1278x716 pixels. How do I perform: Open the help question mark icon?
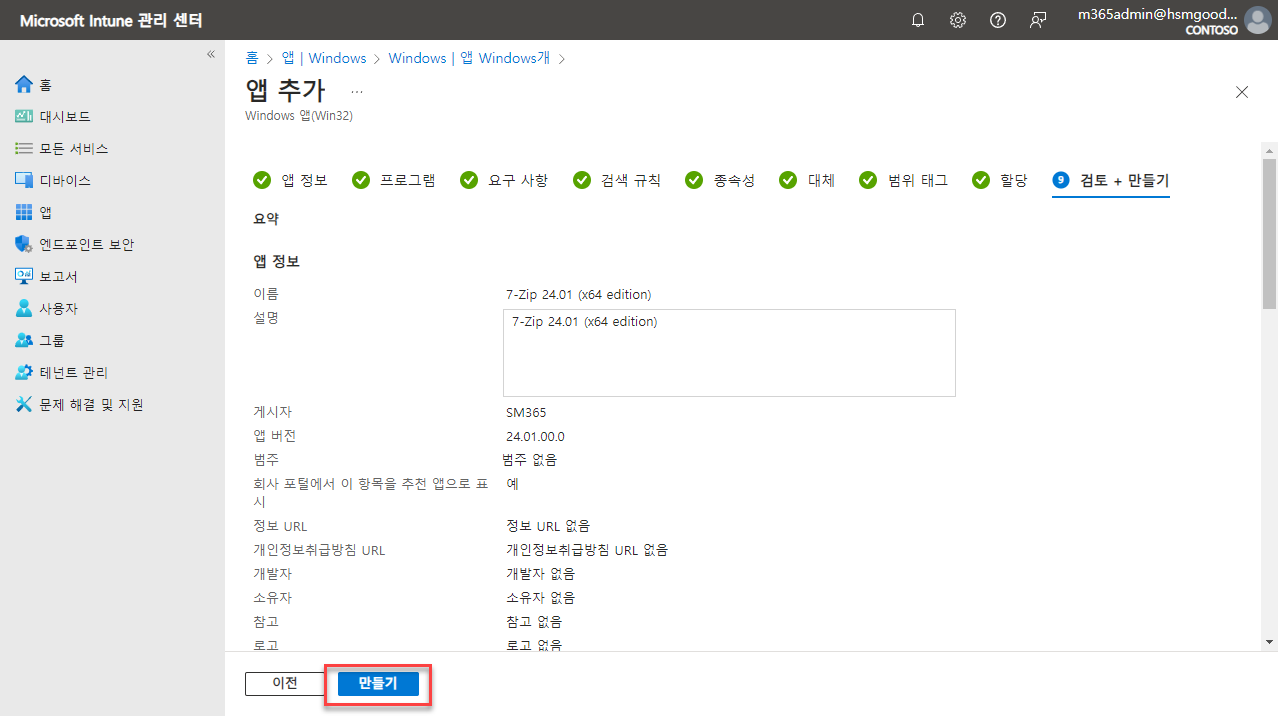[997, 19]
